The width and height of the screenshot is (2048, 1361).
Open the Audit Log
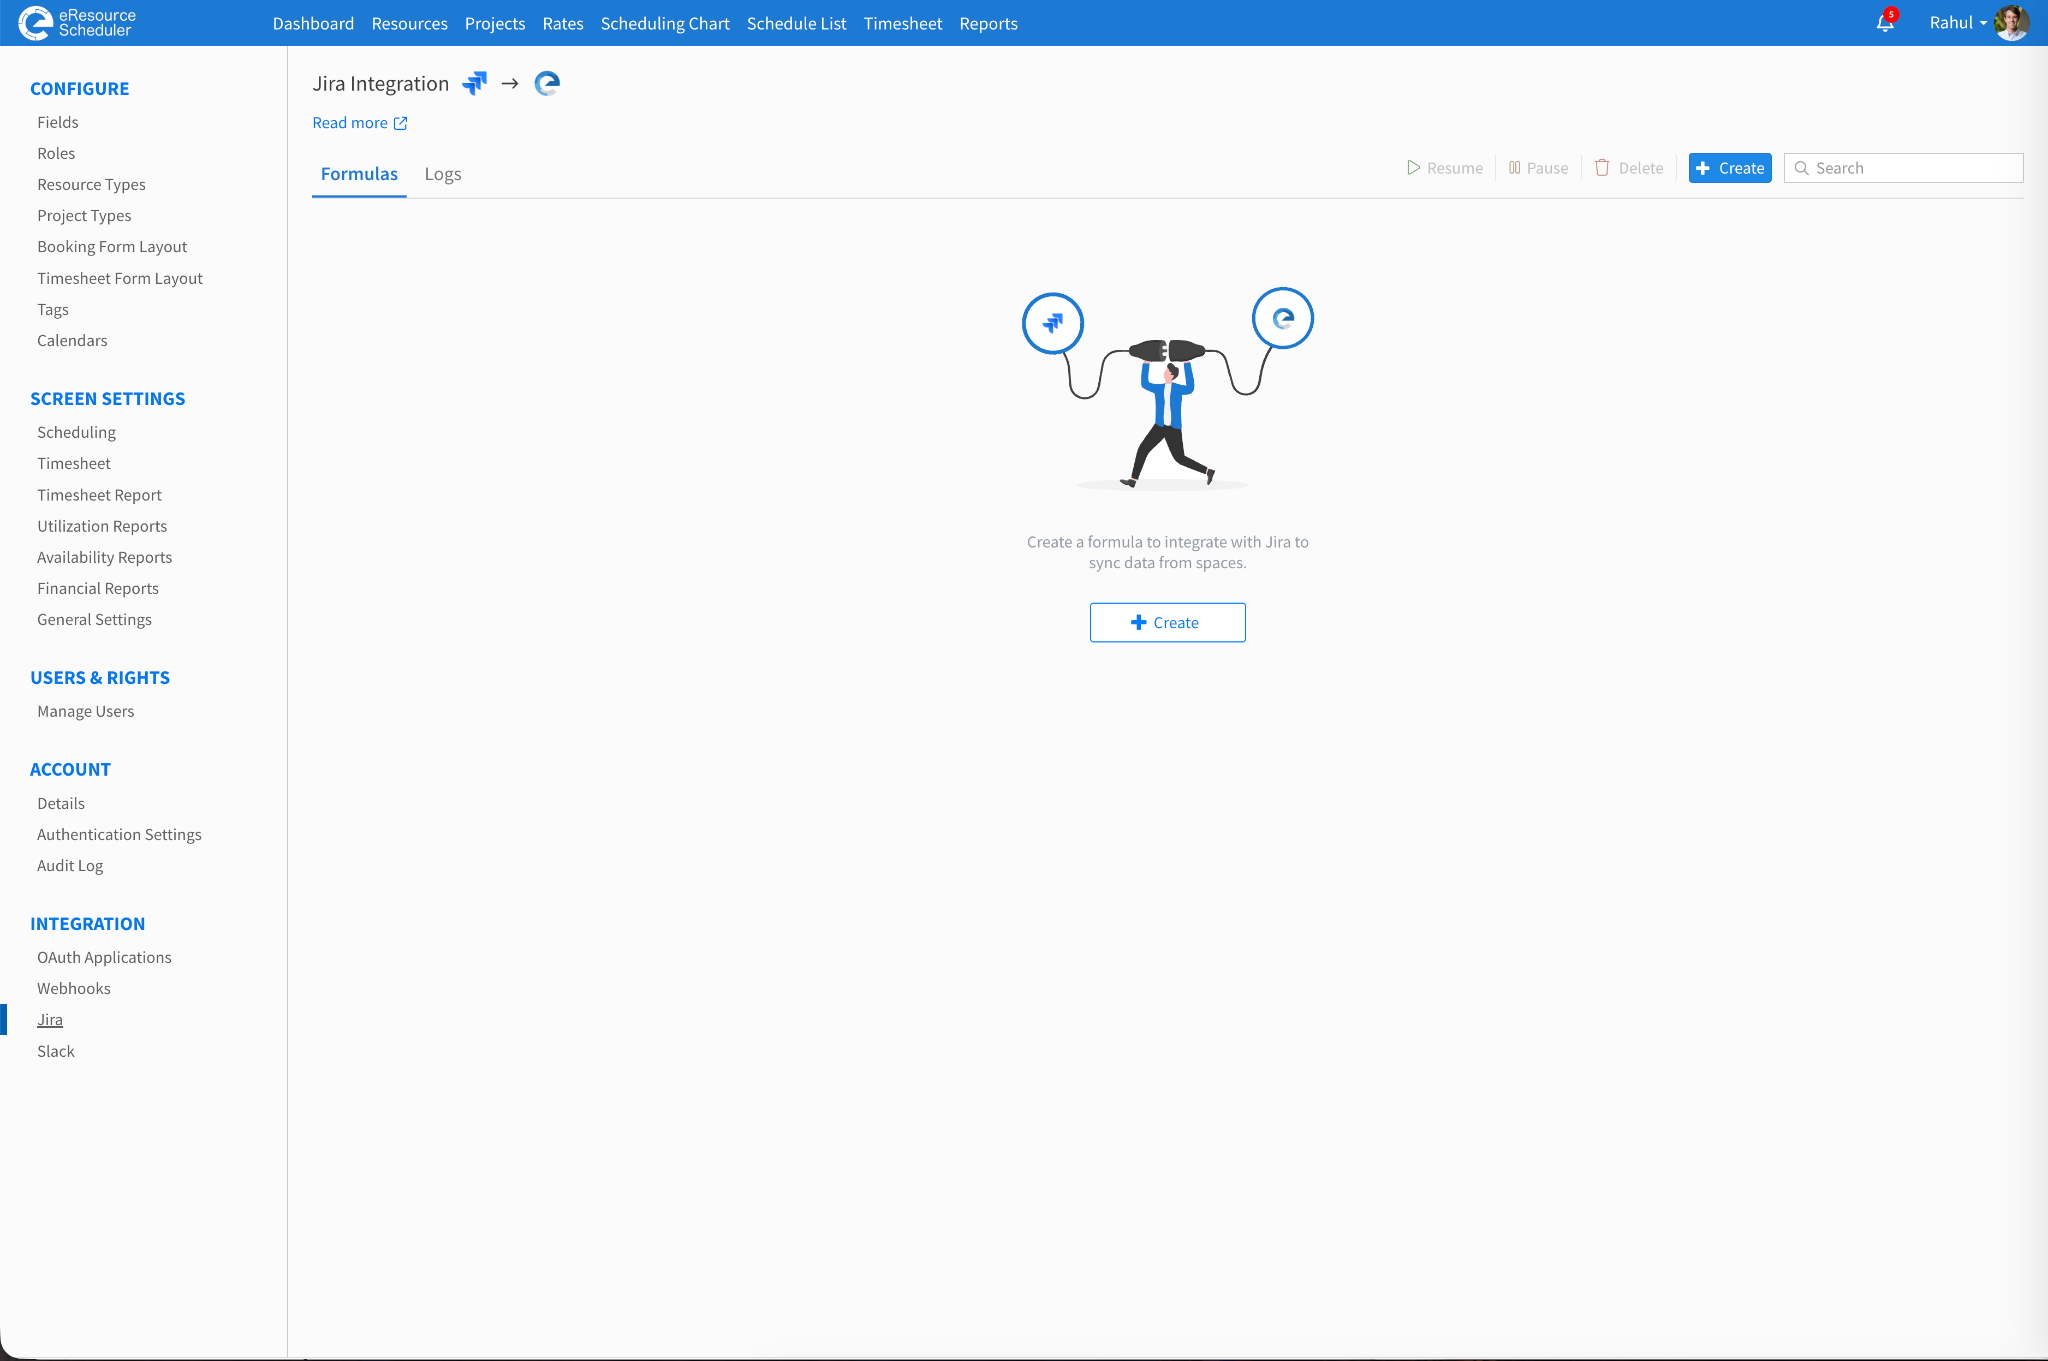pyautogui.click(x=70, y=865)
